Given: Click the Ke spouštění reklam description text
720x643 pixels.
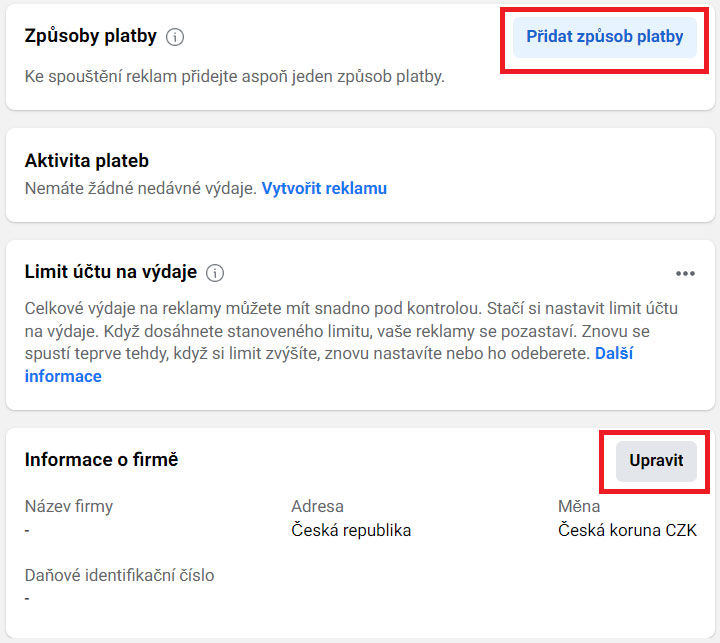Looking at the screenshot, I should 235,77.
